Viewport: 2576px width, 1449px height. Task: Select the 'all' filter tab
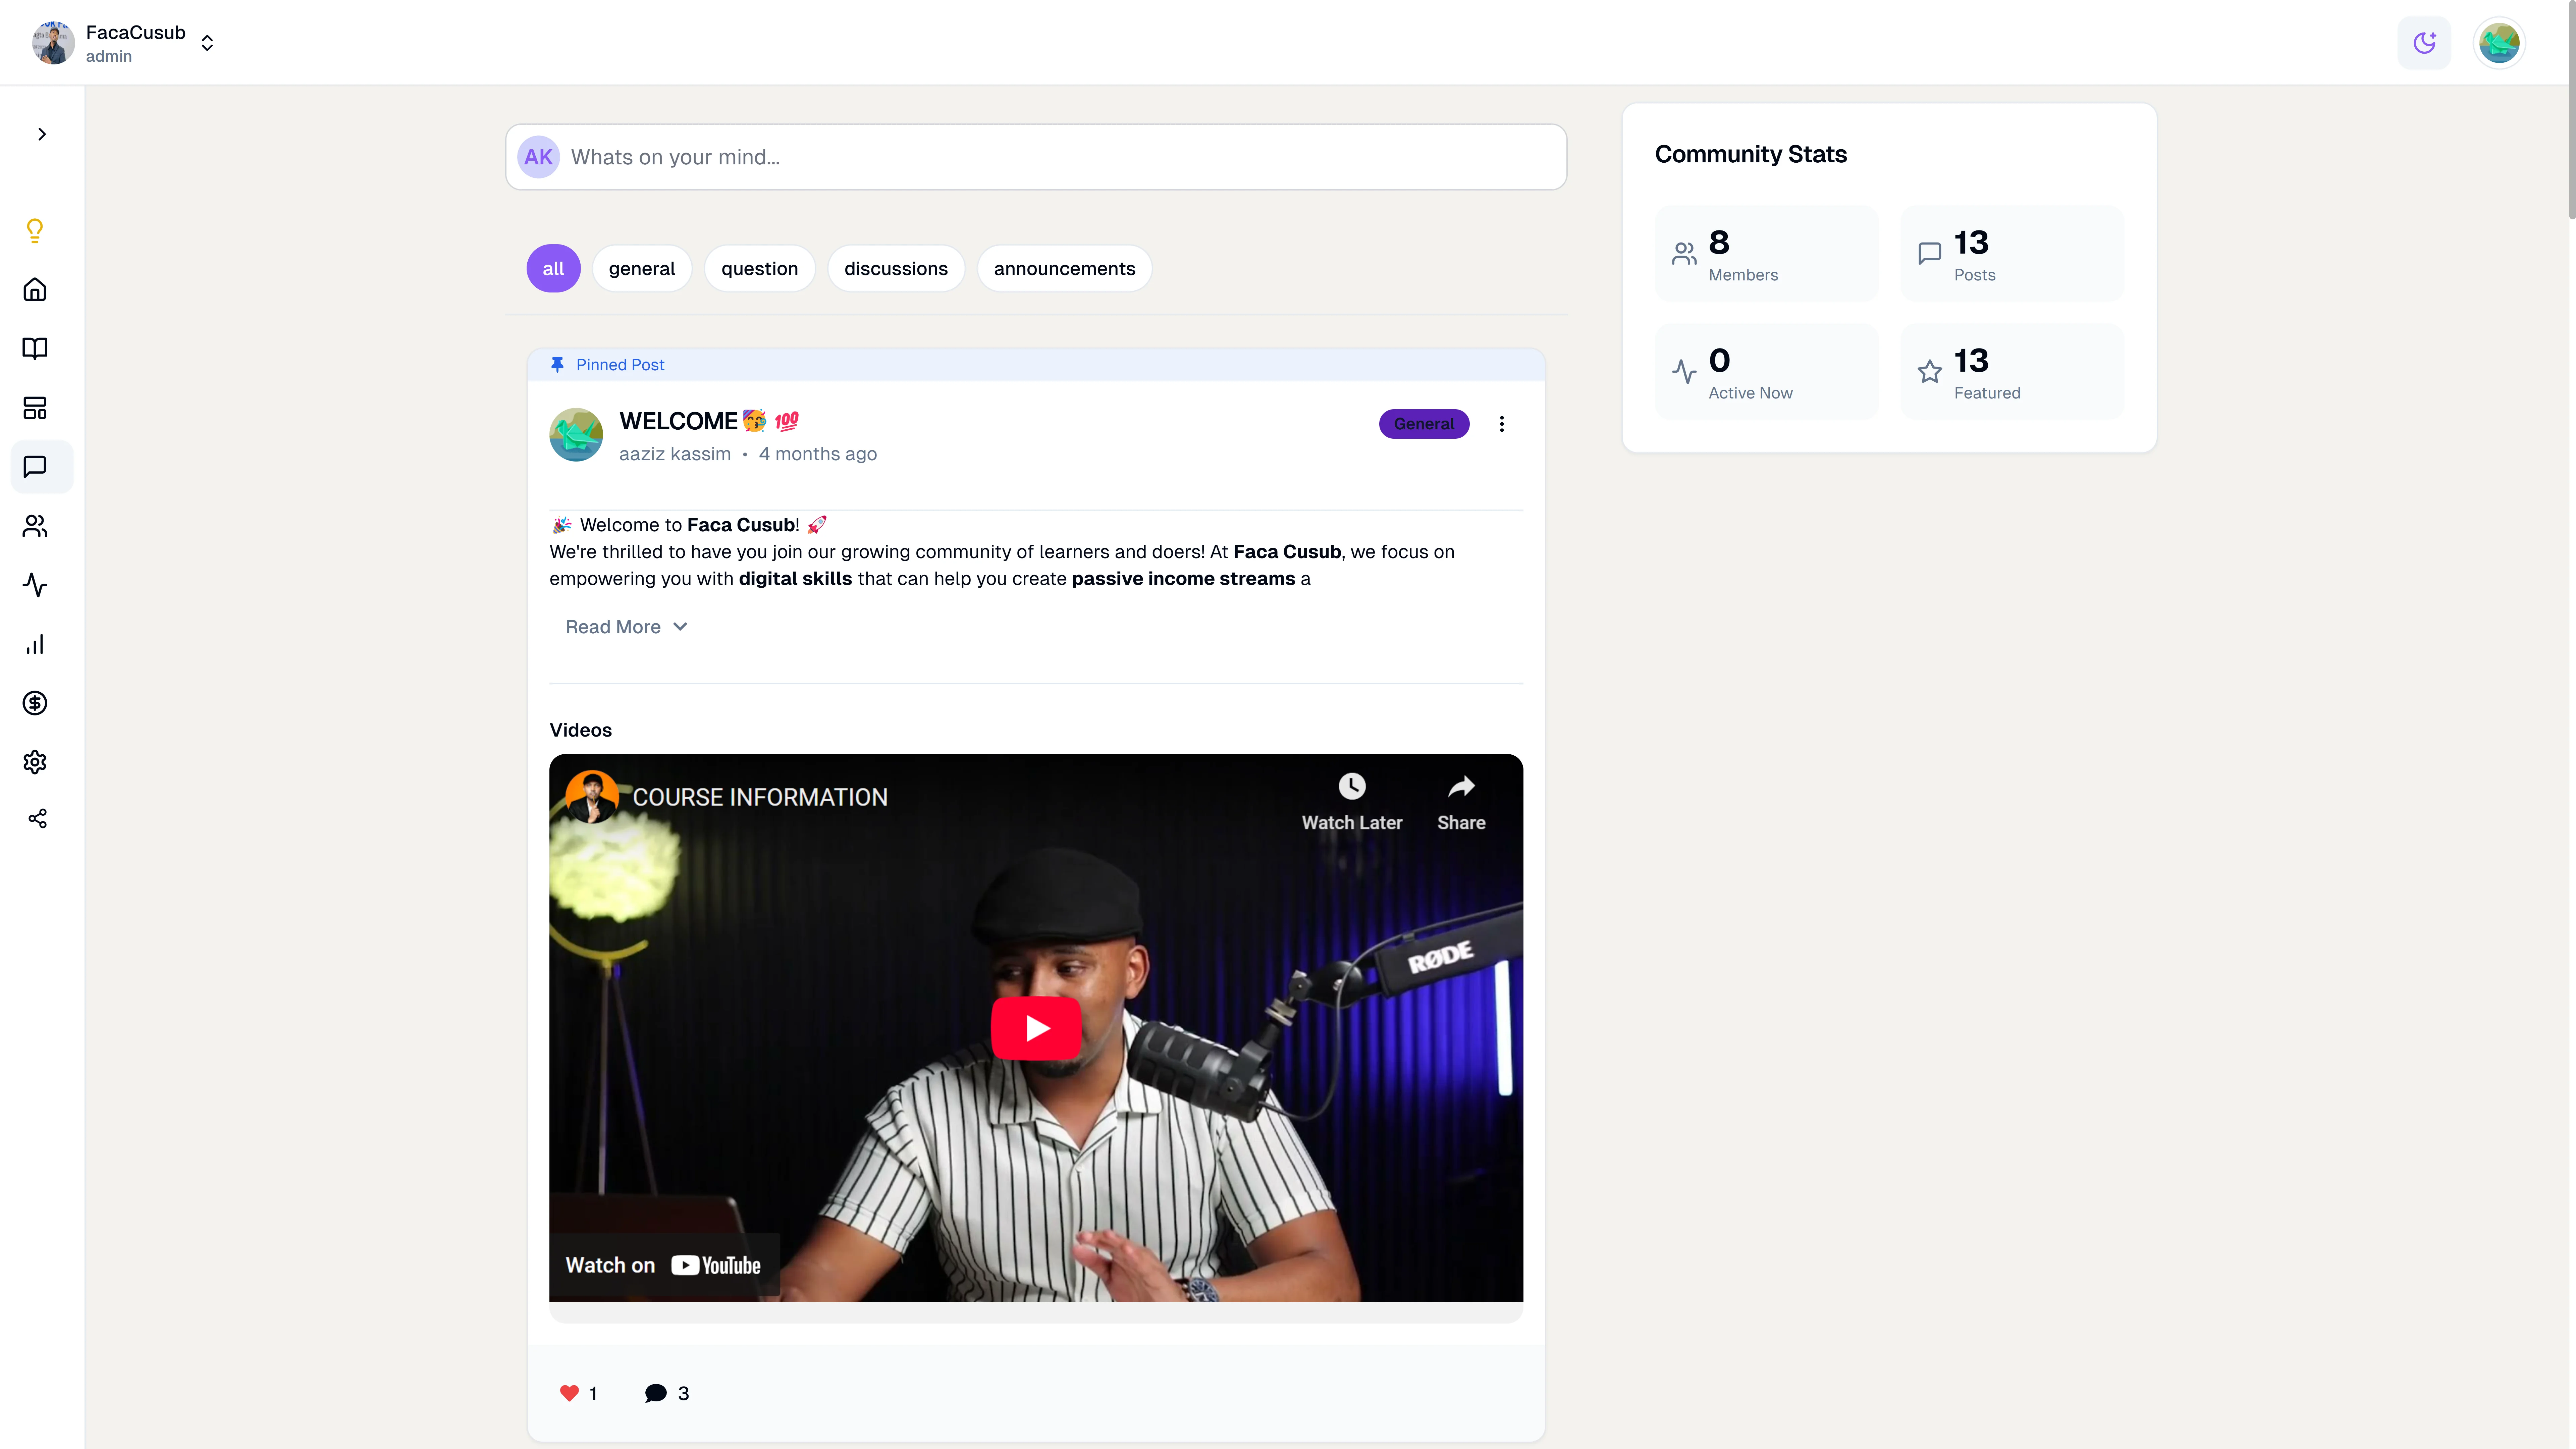(x=553, y=268)
